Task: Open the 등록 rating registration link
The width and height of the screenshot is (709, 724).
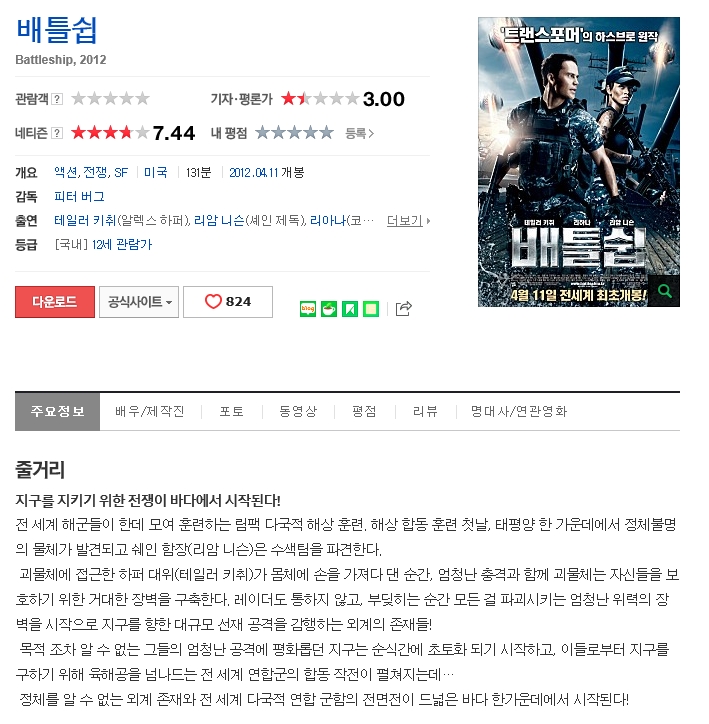Action: click(359, 133)
